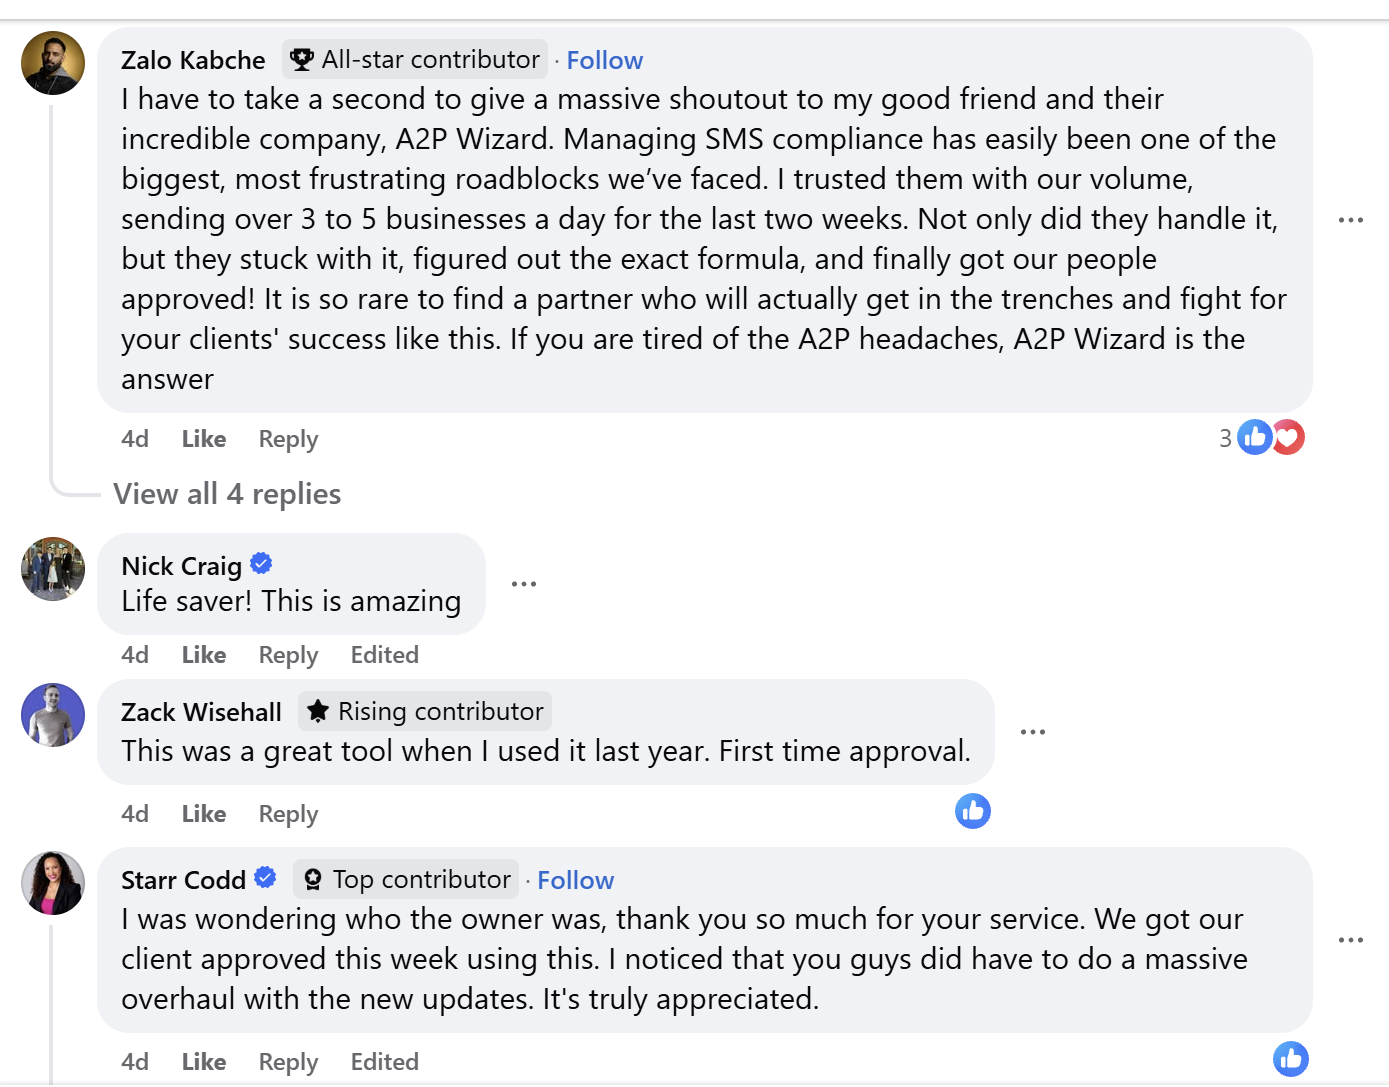Image resolution: width=1389 pixels, height=1087 pixels.
Task: Click the Rising contributor badge
Action: pos(425,711)
